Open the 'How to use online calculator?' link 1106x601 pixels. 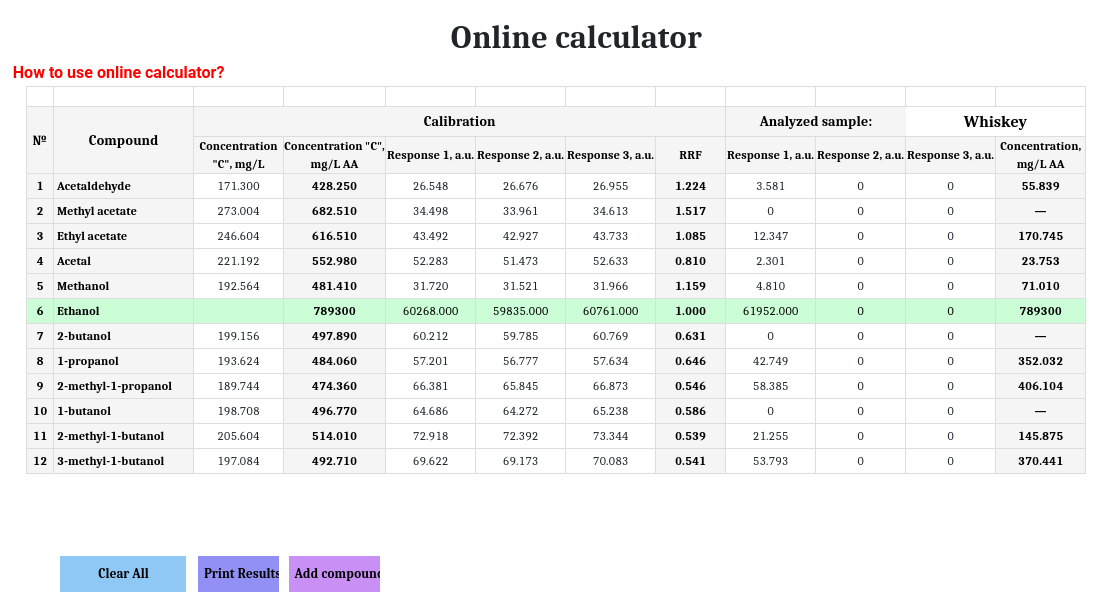click(x=118, y=73)
